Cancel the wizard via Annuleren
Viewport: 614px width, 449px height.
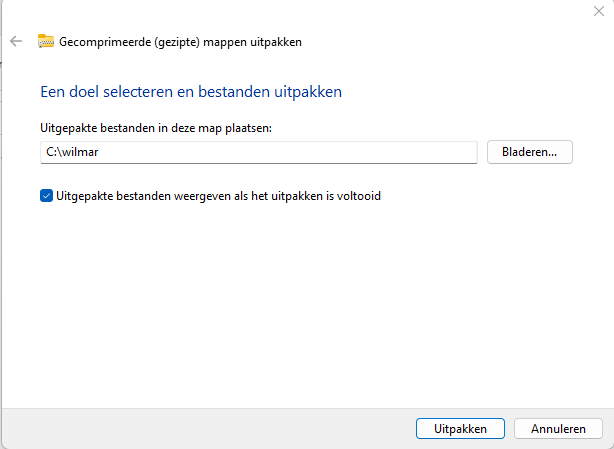[558, 428]
